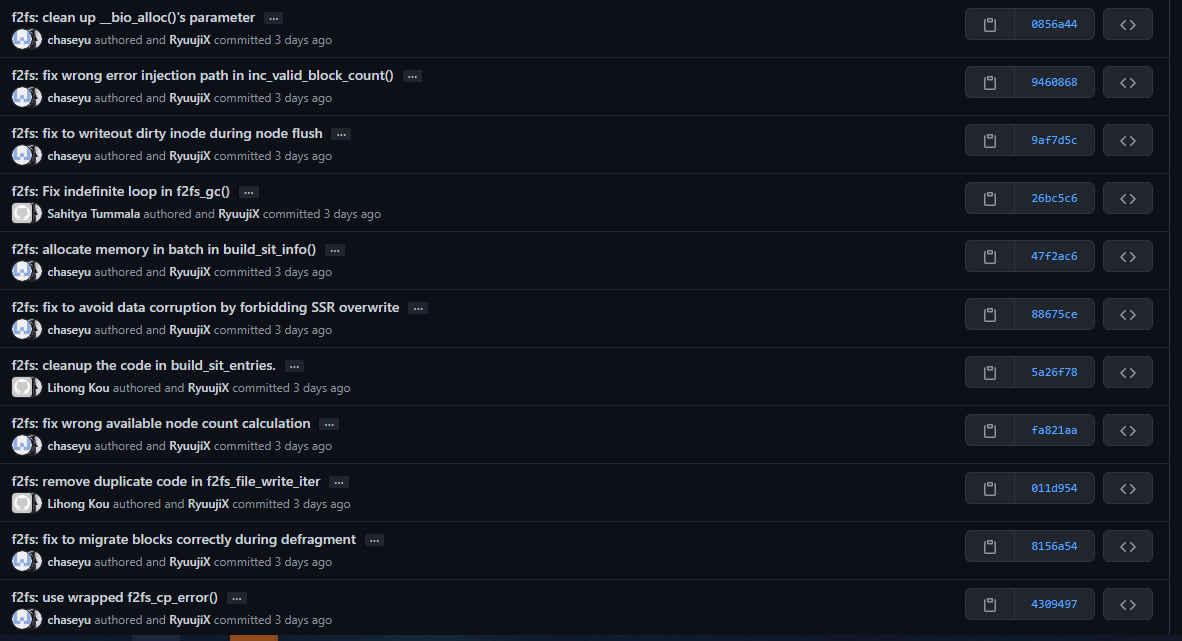The image size is (1182, 641).
Task: Copy the SHA of commit 9460868
Action: tap(990, 82)
